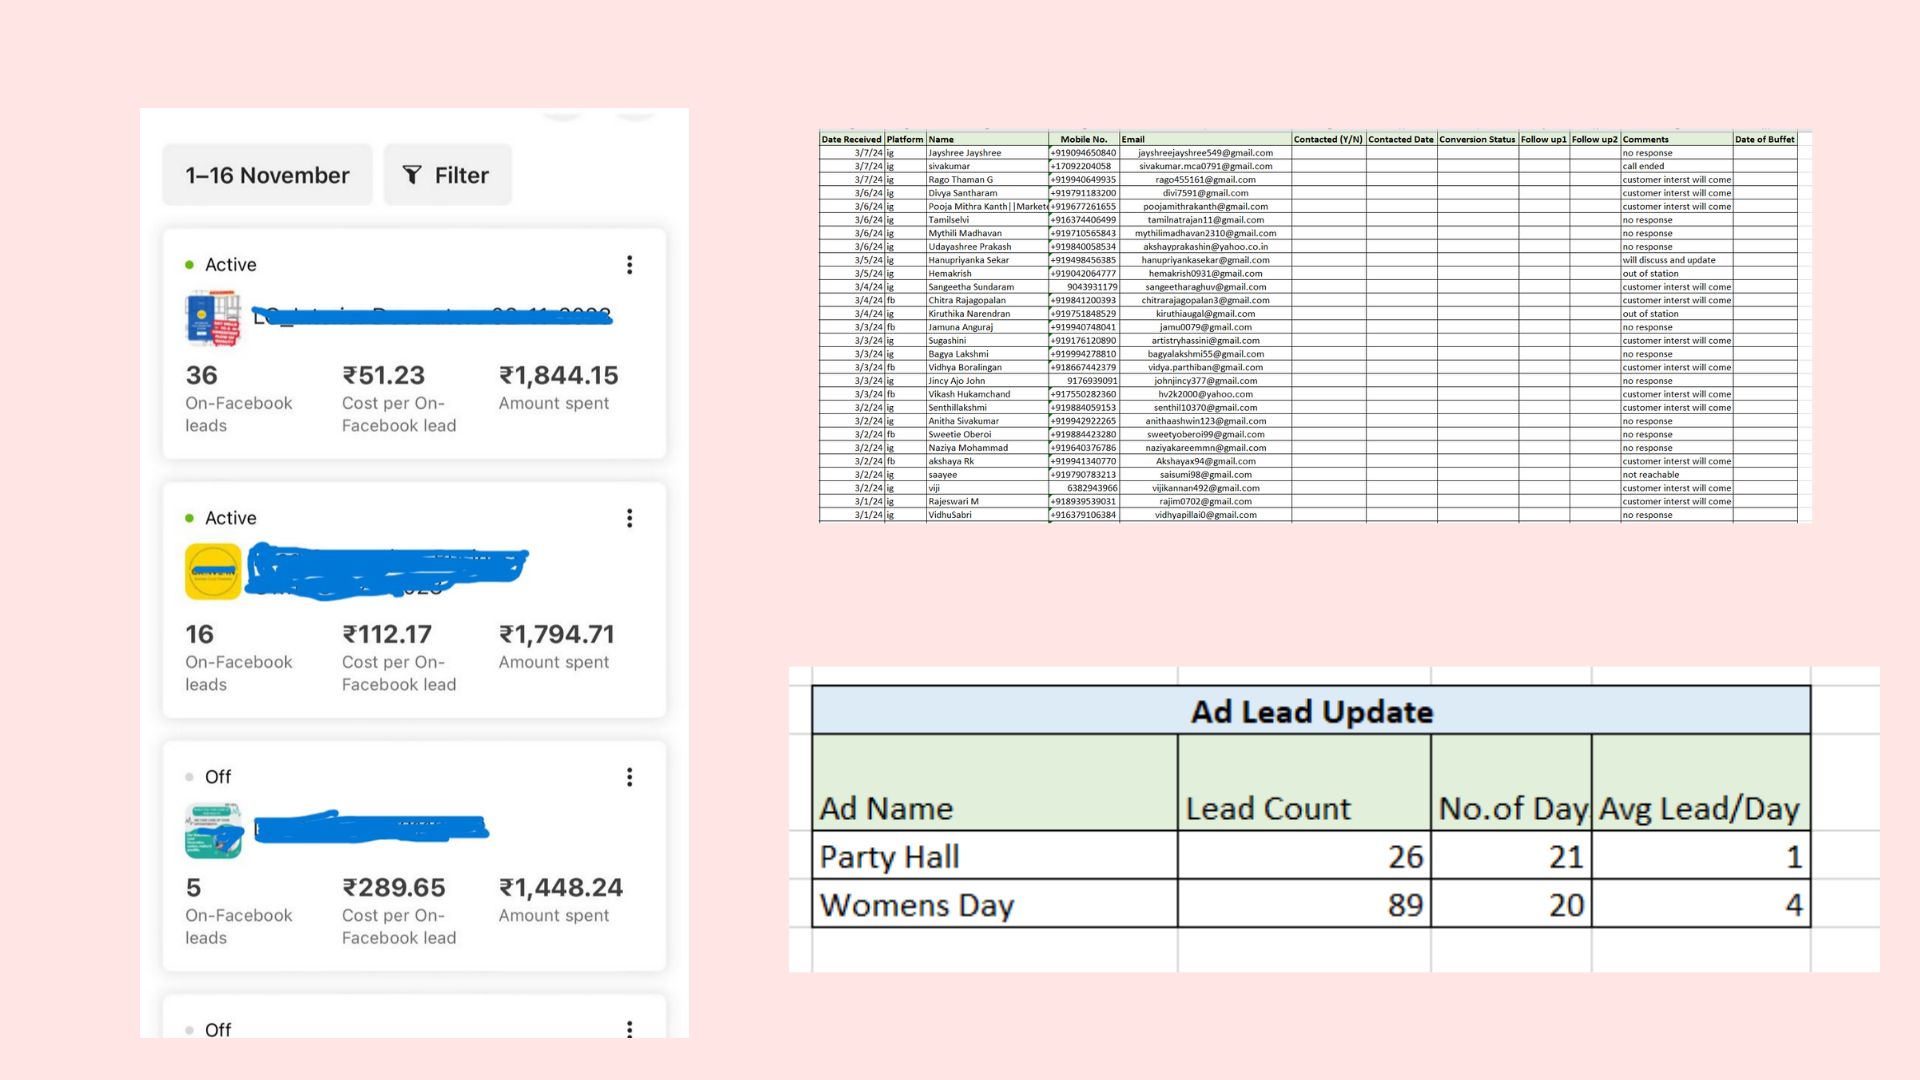The width and height of the screenshot is (1920, 1080).
Task: Select the name cell Hemakrish
Action: pos(987,273)
